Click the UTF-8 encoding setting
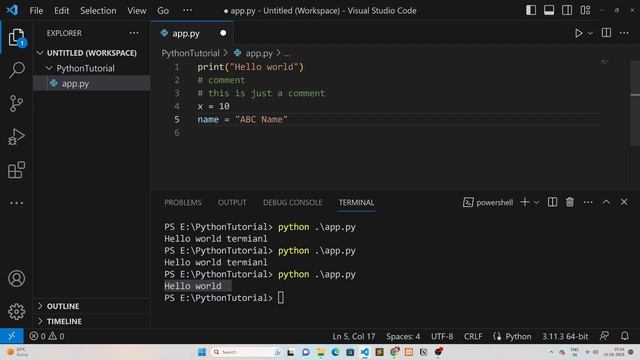The width and height of the screenshot is (640, 360). coord(442,336)
